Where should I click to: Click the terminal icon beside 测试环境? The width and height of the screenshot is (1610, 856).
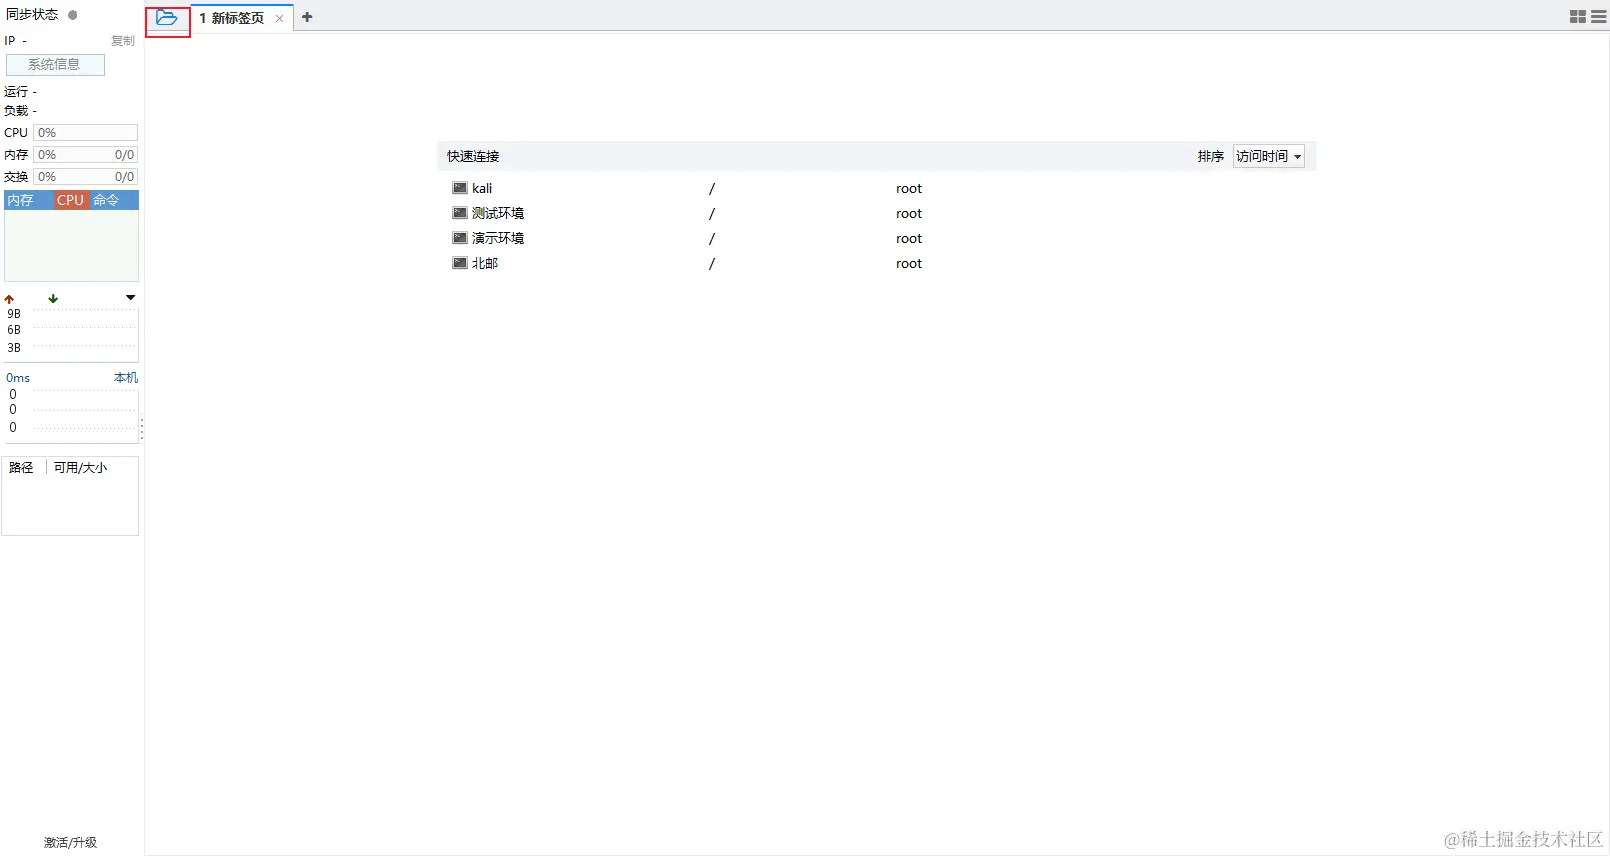point(460,213)
